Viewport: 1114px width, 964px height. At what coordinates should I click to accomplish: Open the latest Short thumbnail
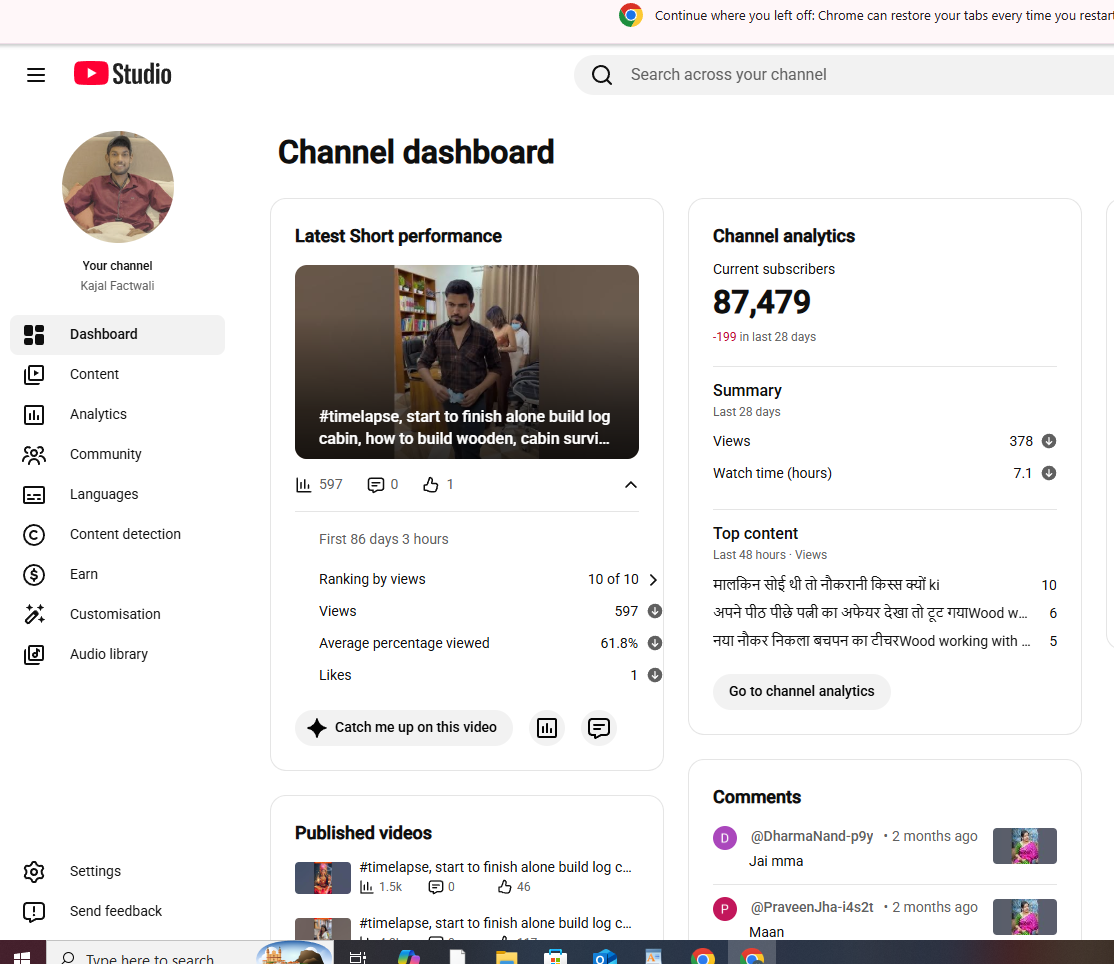pyautogui.click(x=467, y=362)
